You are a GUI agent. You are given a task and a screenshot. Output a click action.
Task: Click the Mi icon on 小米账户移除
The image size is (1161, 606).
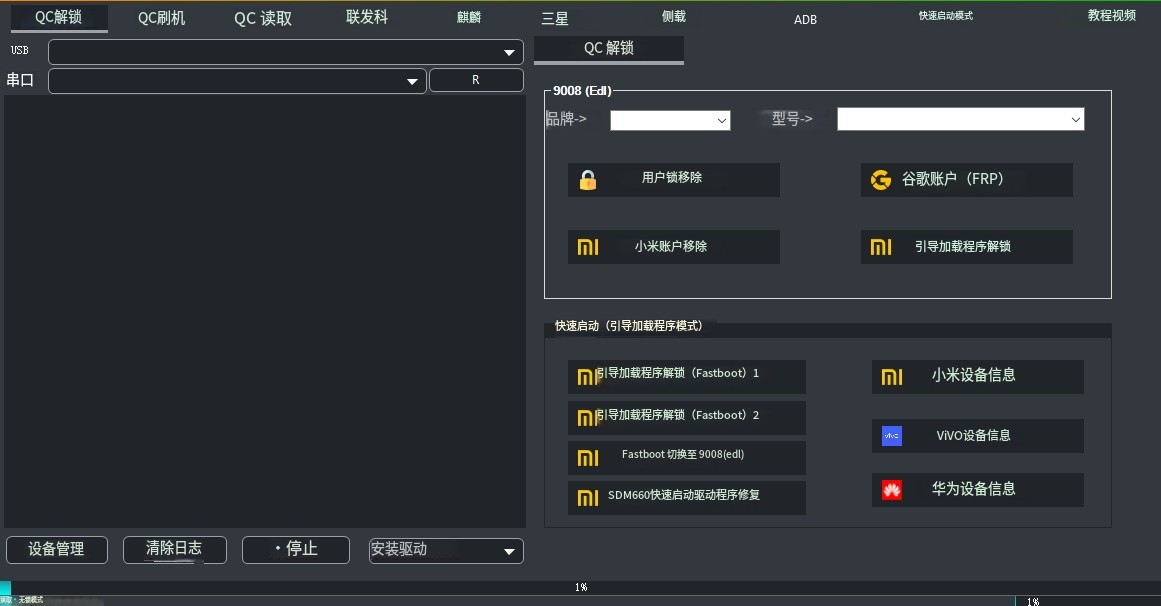coord(588,247)
